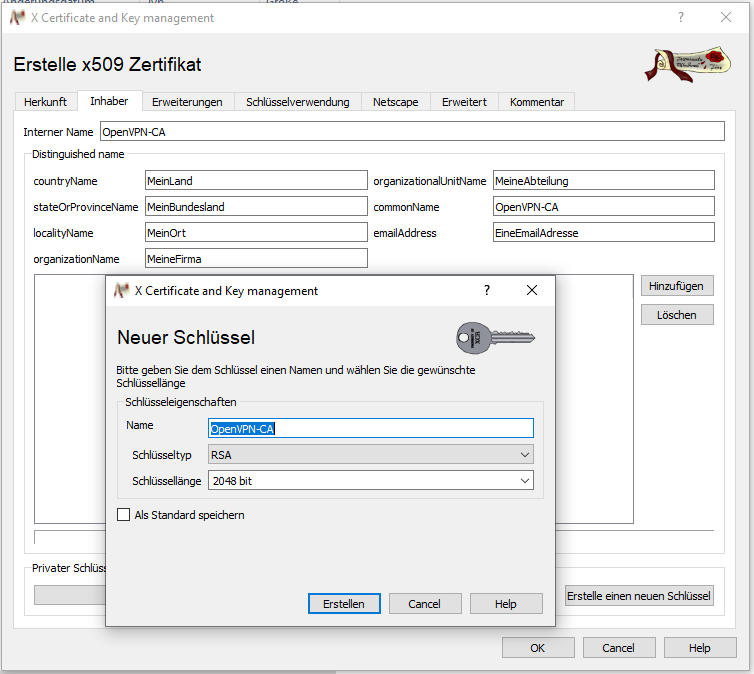The height and width of the screenshot is (674, 754).
Task: Enable 'Als Standard speichern' checkbox
Action: 124,515
